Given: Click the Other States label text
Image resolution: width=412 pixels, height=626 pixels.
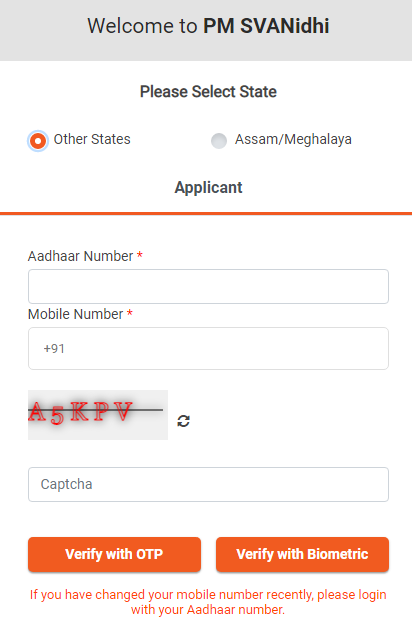Looking at the screenshot, I should (x=92, y=139).
